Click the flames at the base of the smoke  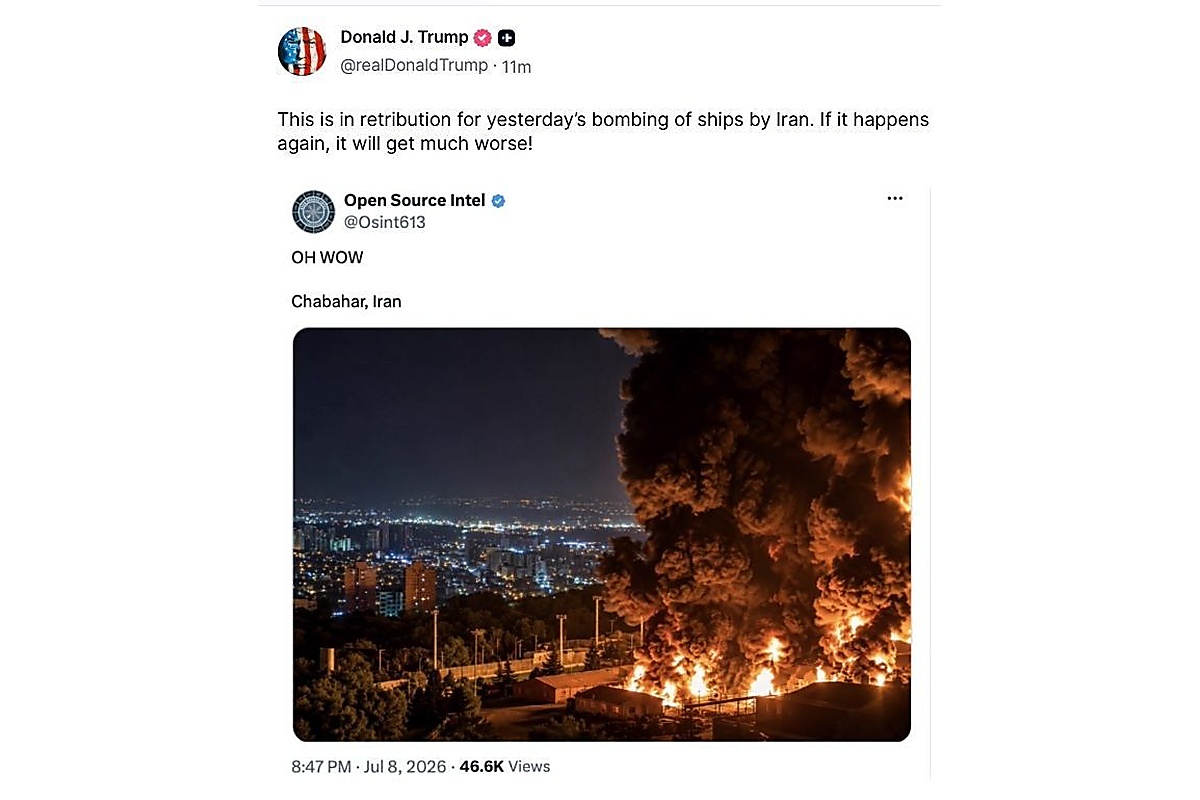coord(760,670)
